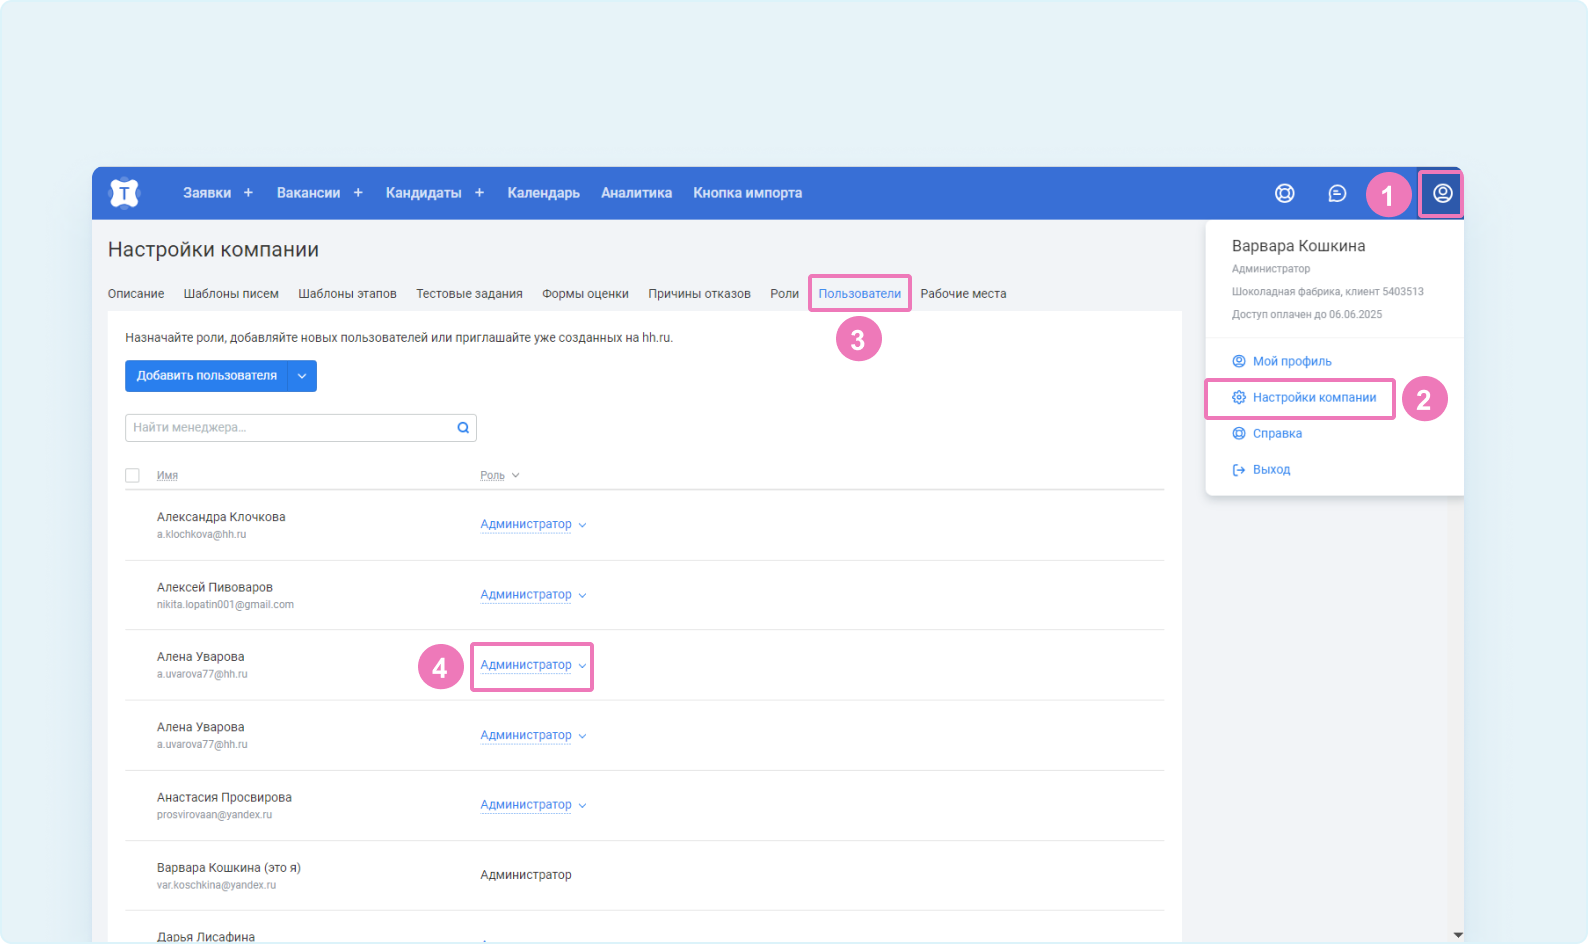This screenshot has width=1588, height=944.
Task: Expand the Добавить пользователя split arrow
Action: (302, 376)
